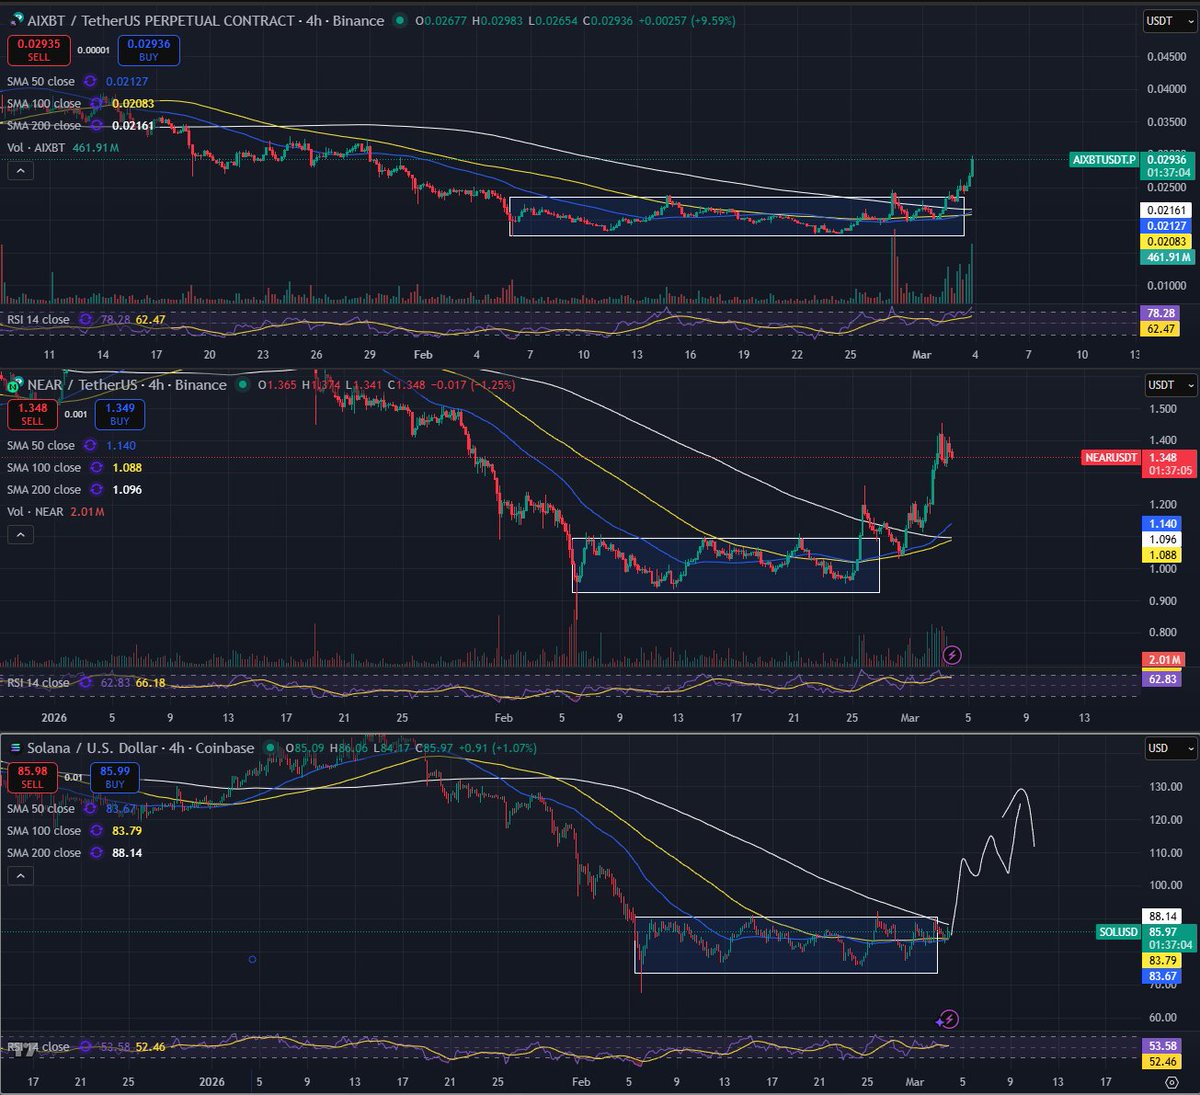Click Vol · NEAR legend label

[35, 512]
